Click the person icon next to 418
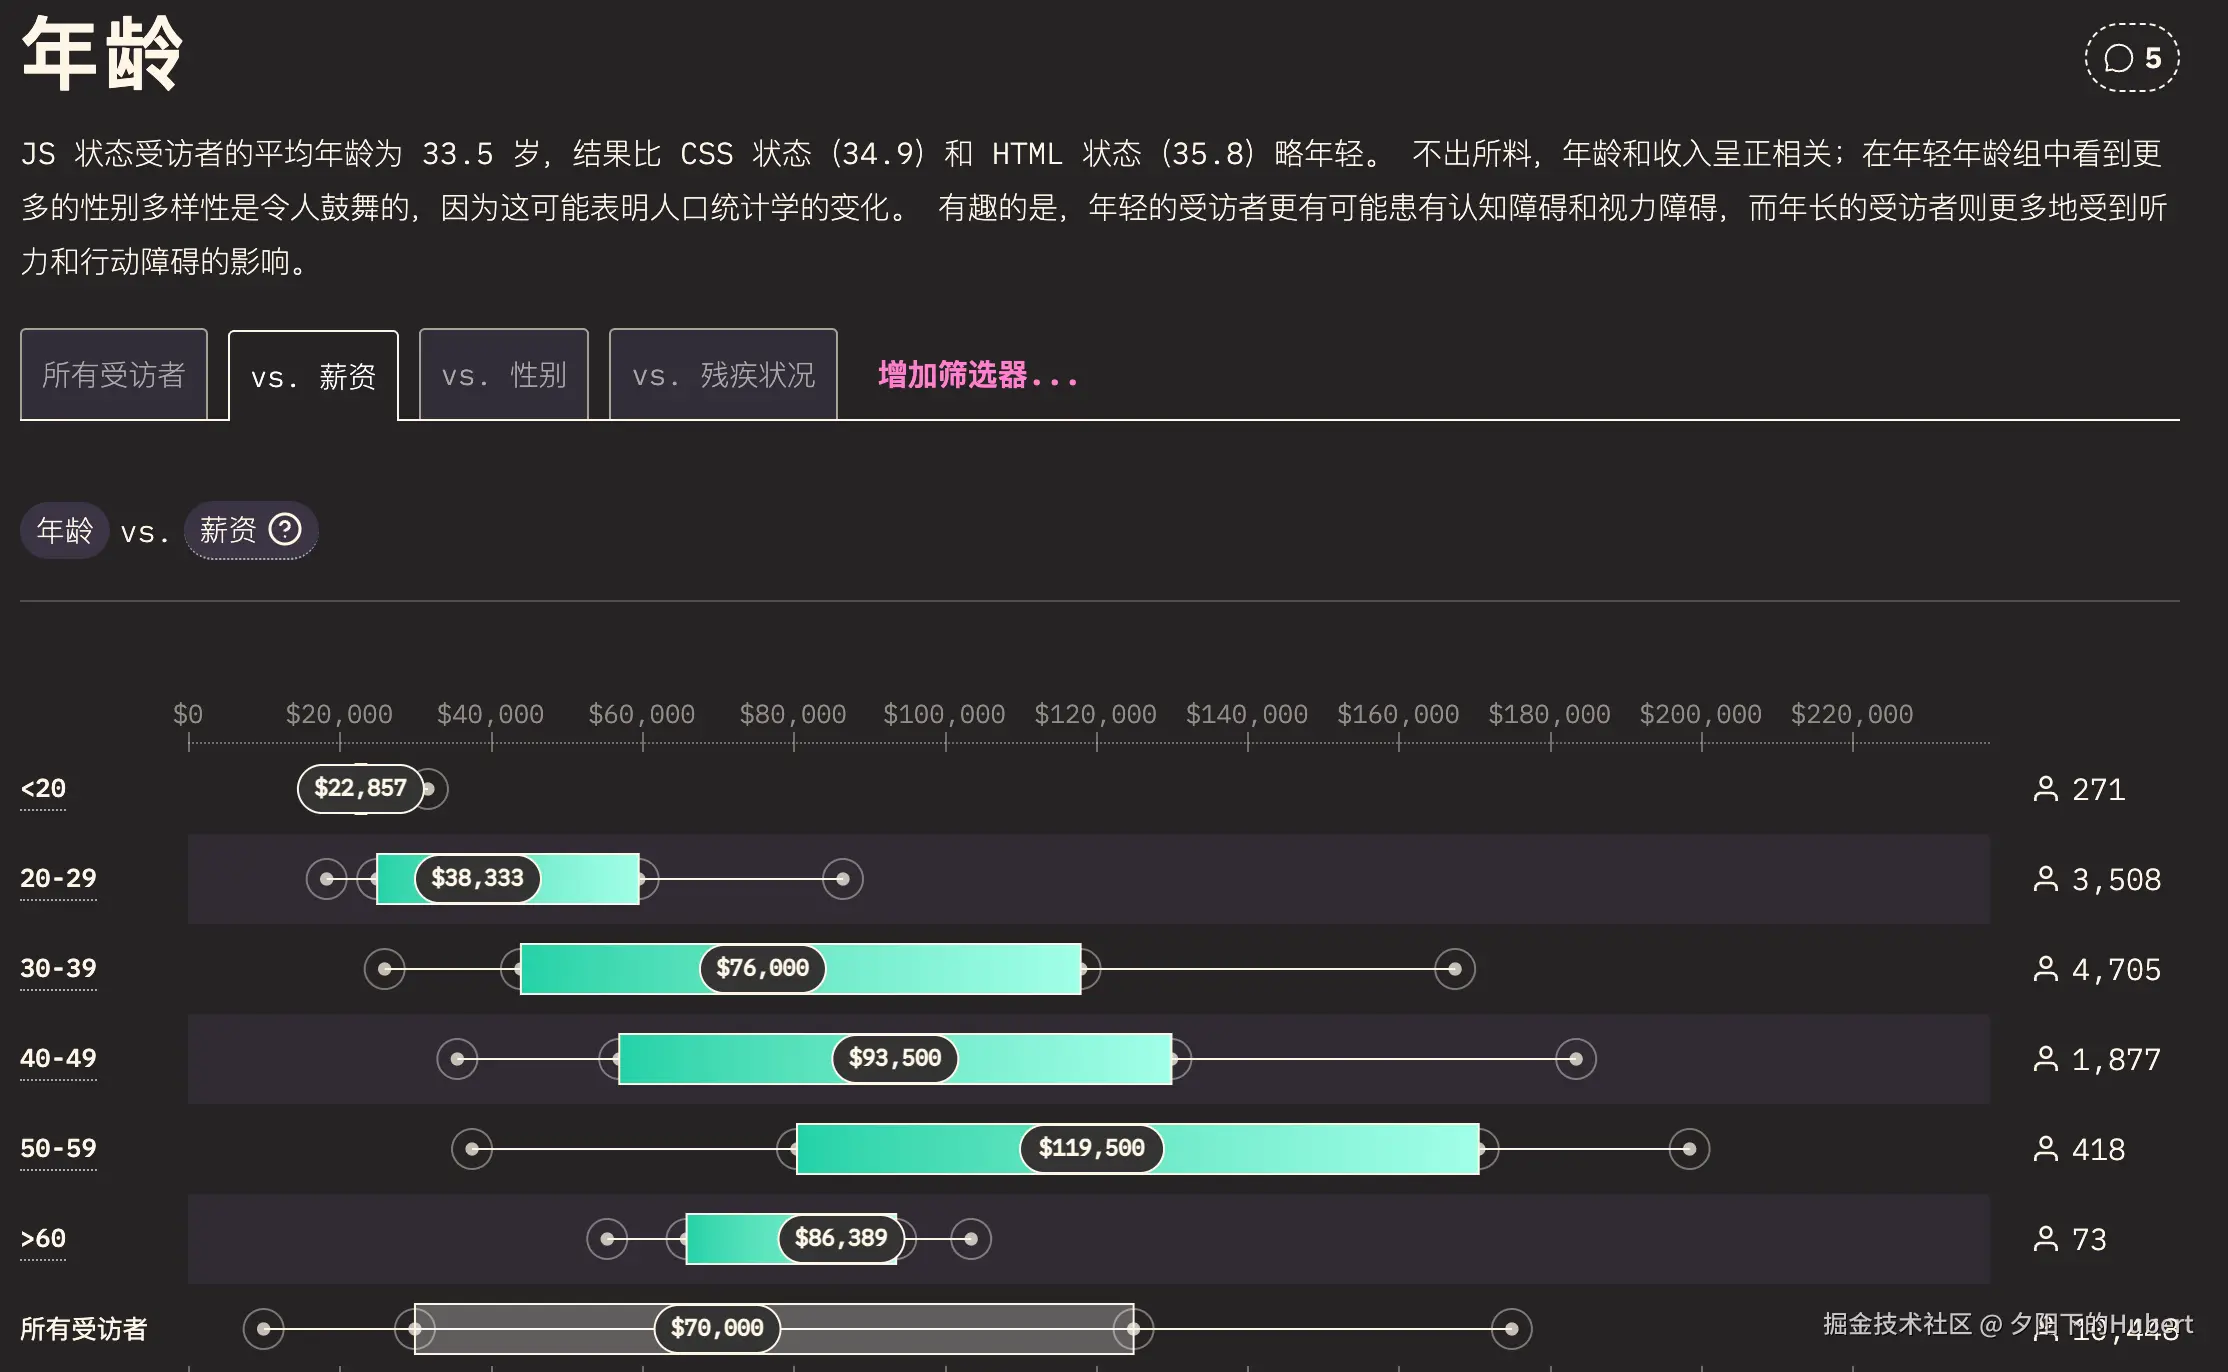Viewport: 2228px width, 1372px height. click(x=2045, y=1149)
